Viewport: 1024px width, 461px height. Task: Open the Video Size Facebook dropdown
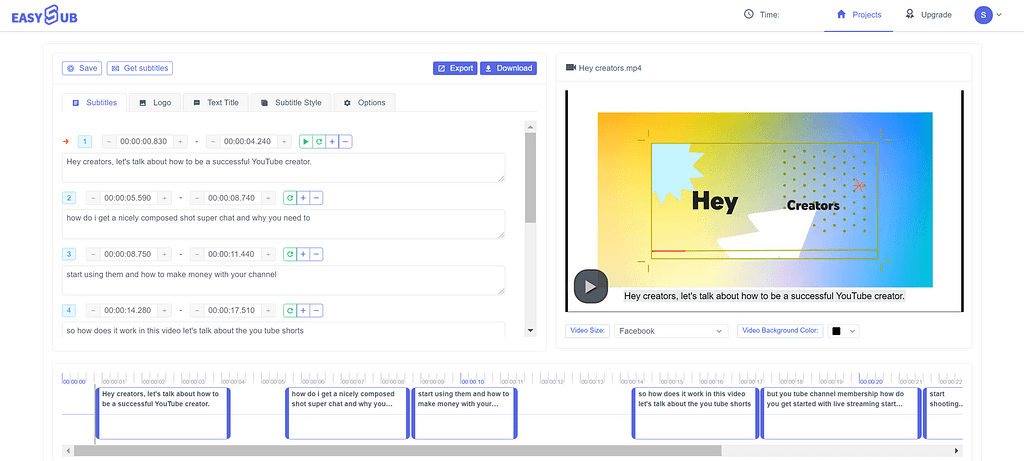[x=671, y=331]
